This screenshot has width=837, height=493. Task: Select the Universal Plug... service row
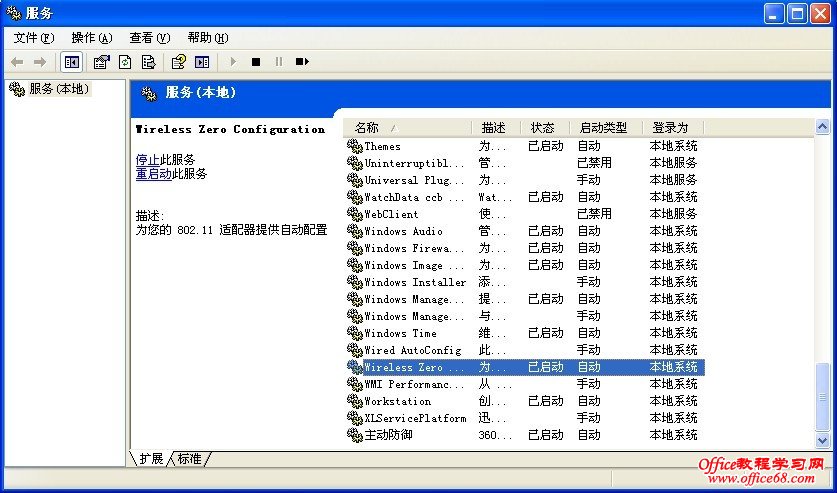(525, 180)
